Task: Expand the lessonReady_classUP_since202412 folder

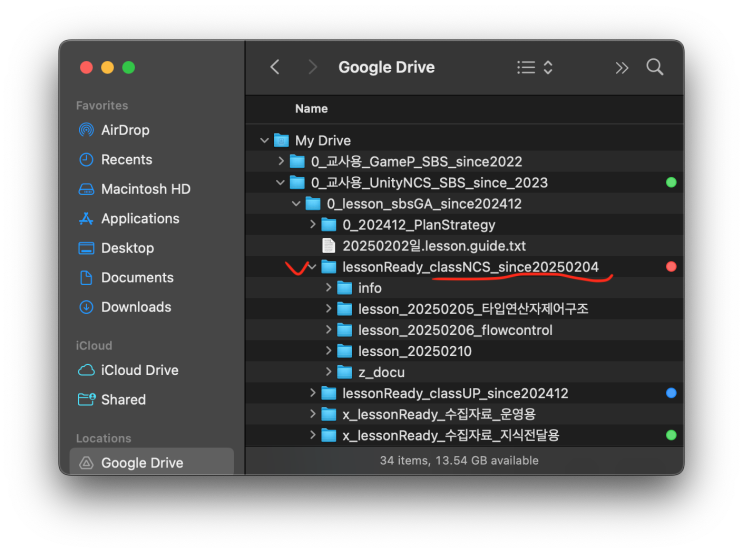Action: tap(313, 392)
